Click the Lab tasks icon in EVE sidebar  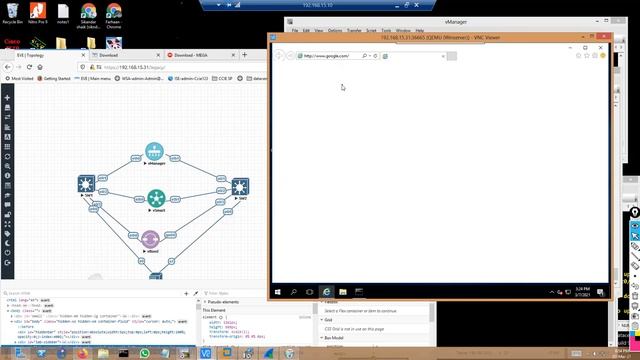click(x=7, y=196)
